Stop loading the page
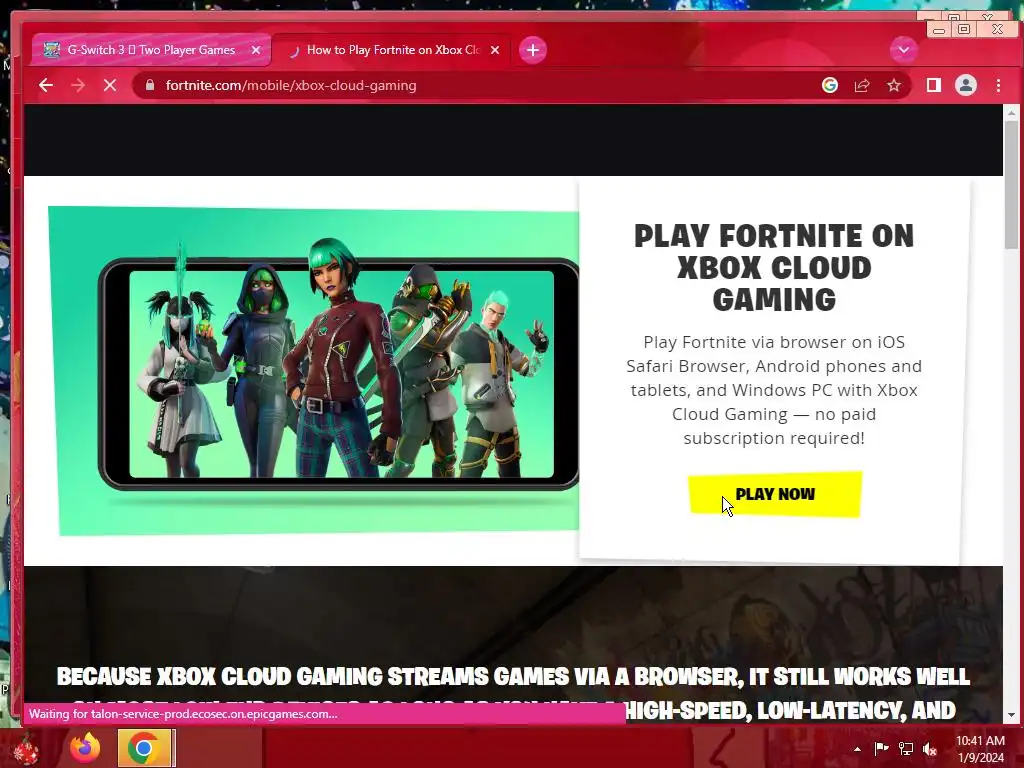 (110, 85)
